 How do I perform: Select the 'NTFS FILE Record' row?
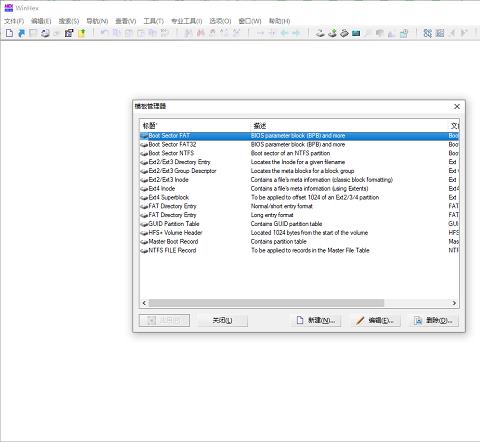pos(299,250)
